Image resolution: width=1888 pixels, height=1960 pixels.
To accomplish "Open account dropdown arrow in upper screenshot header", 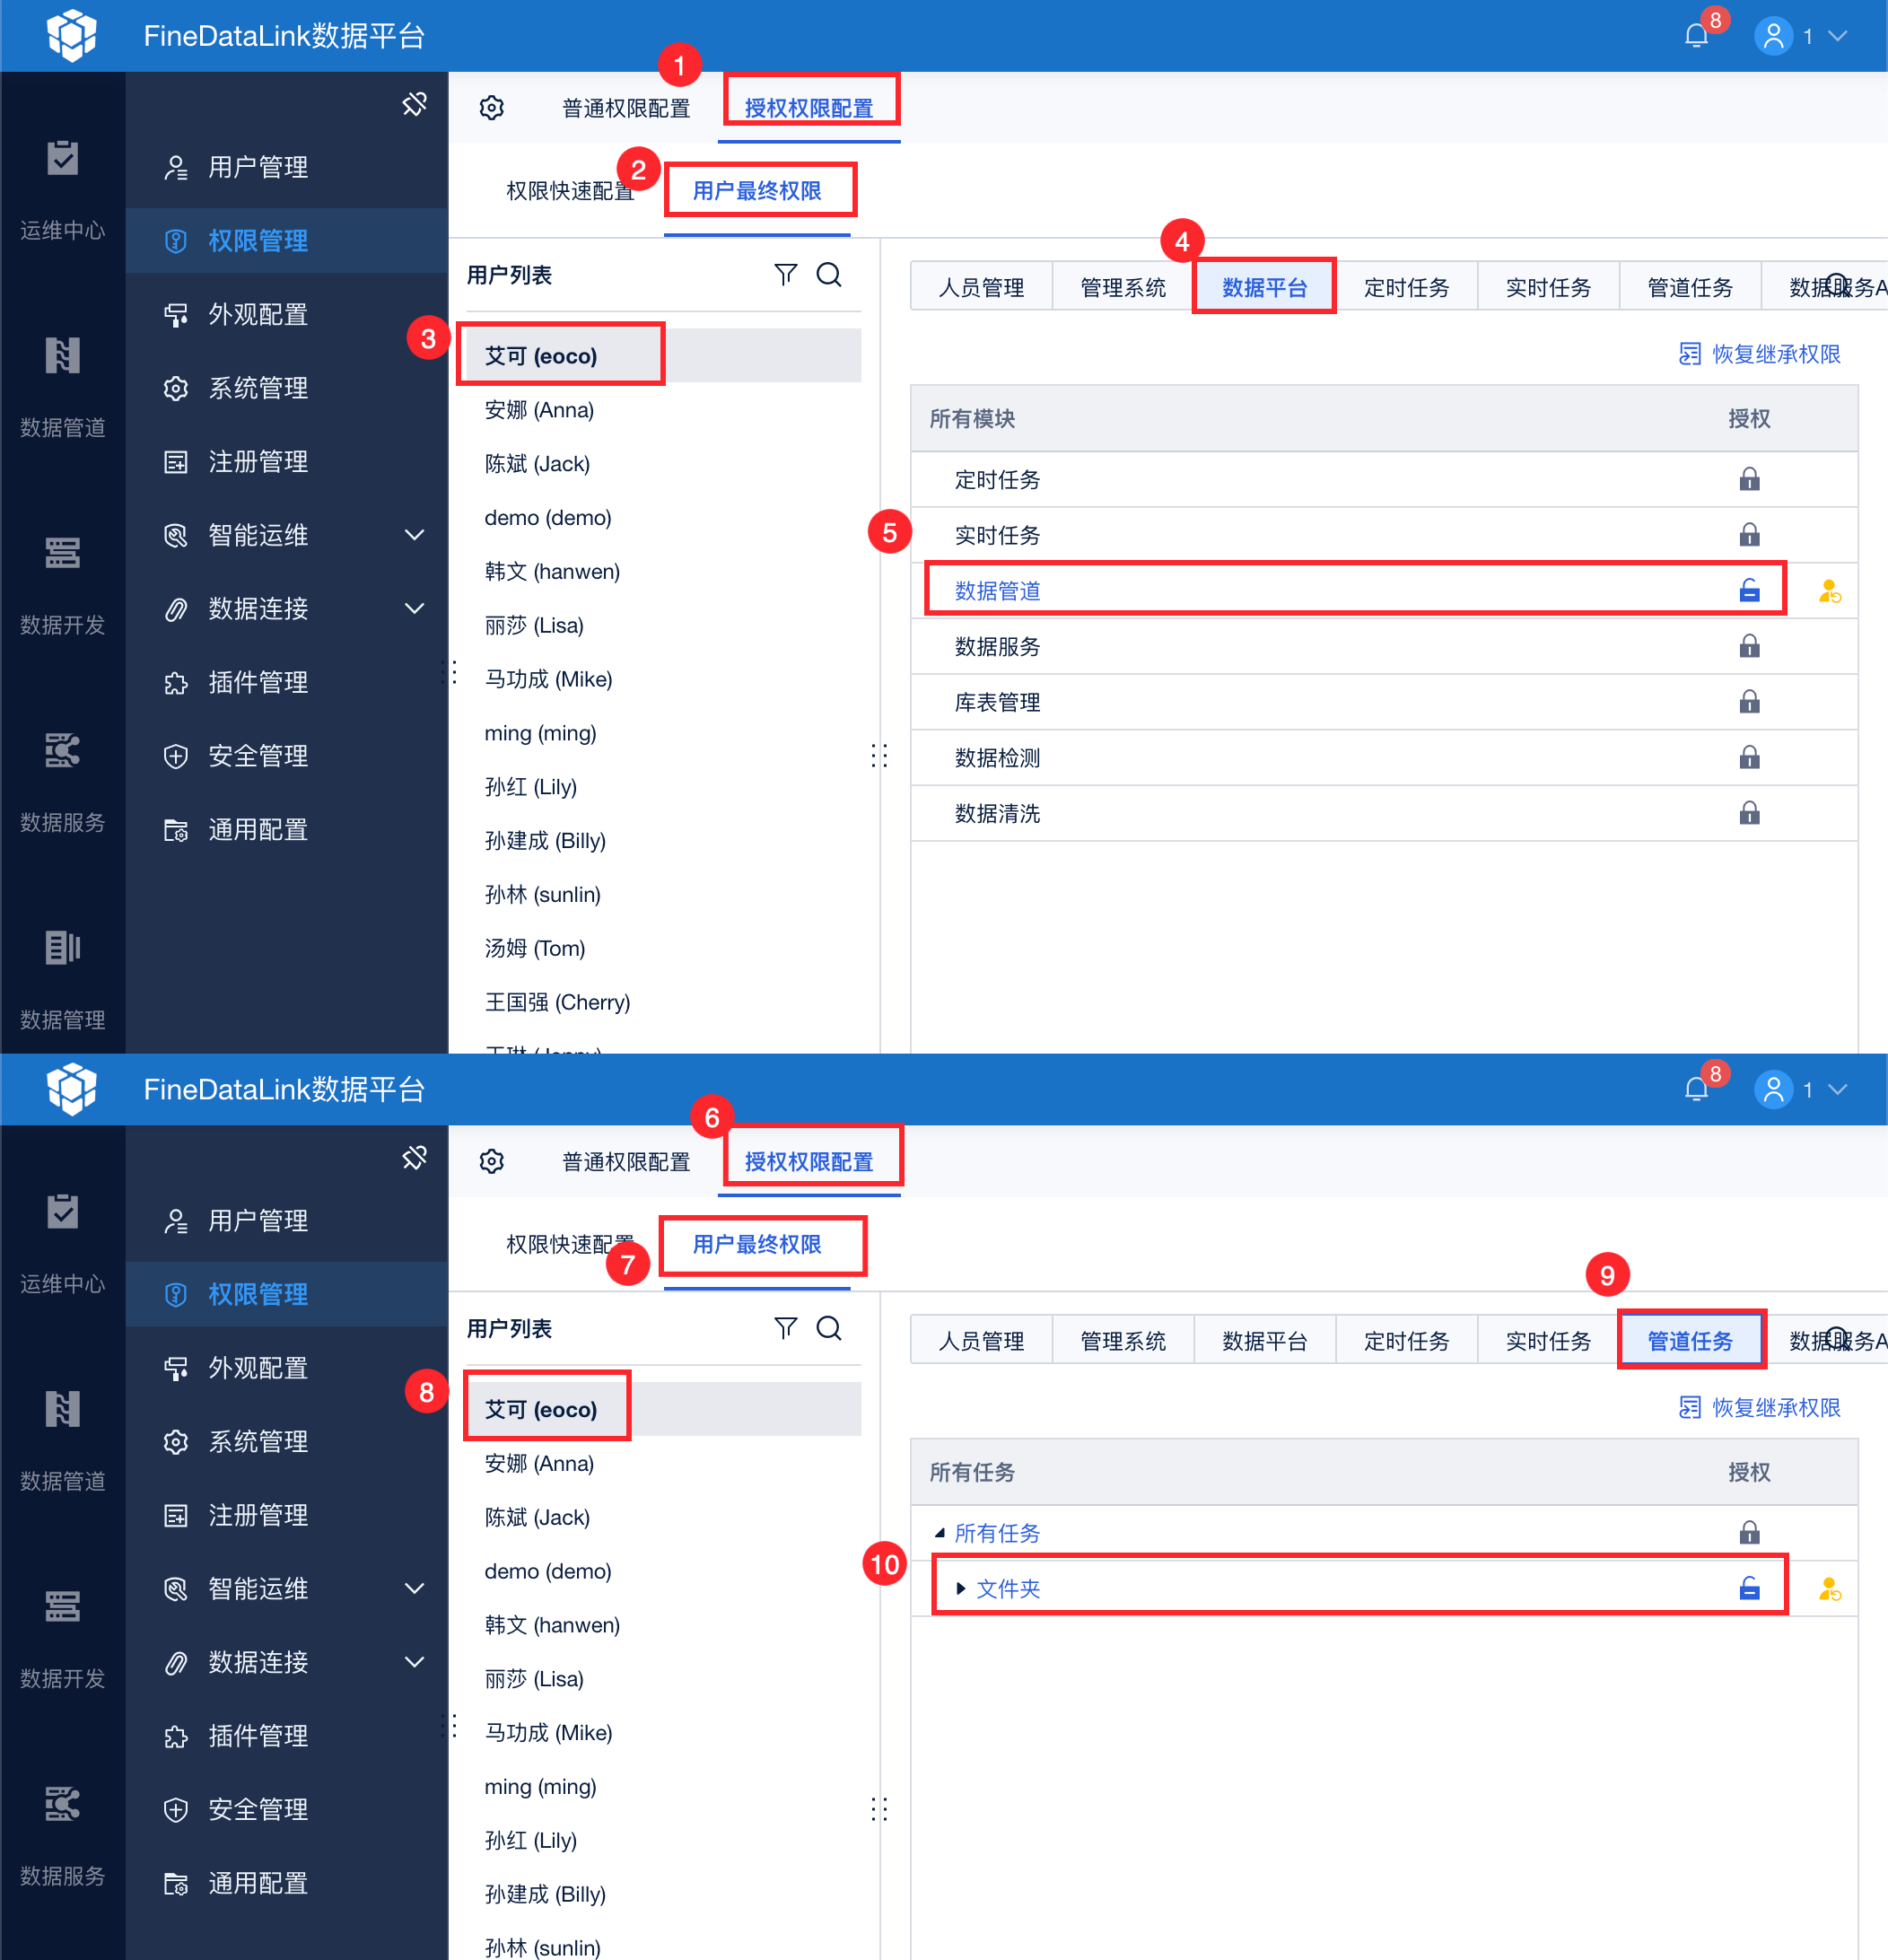I will [1837, 36].
